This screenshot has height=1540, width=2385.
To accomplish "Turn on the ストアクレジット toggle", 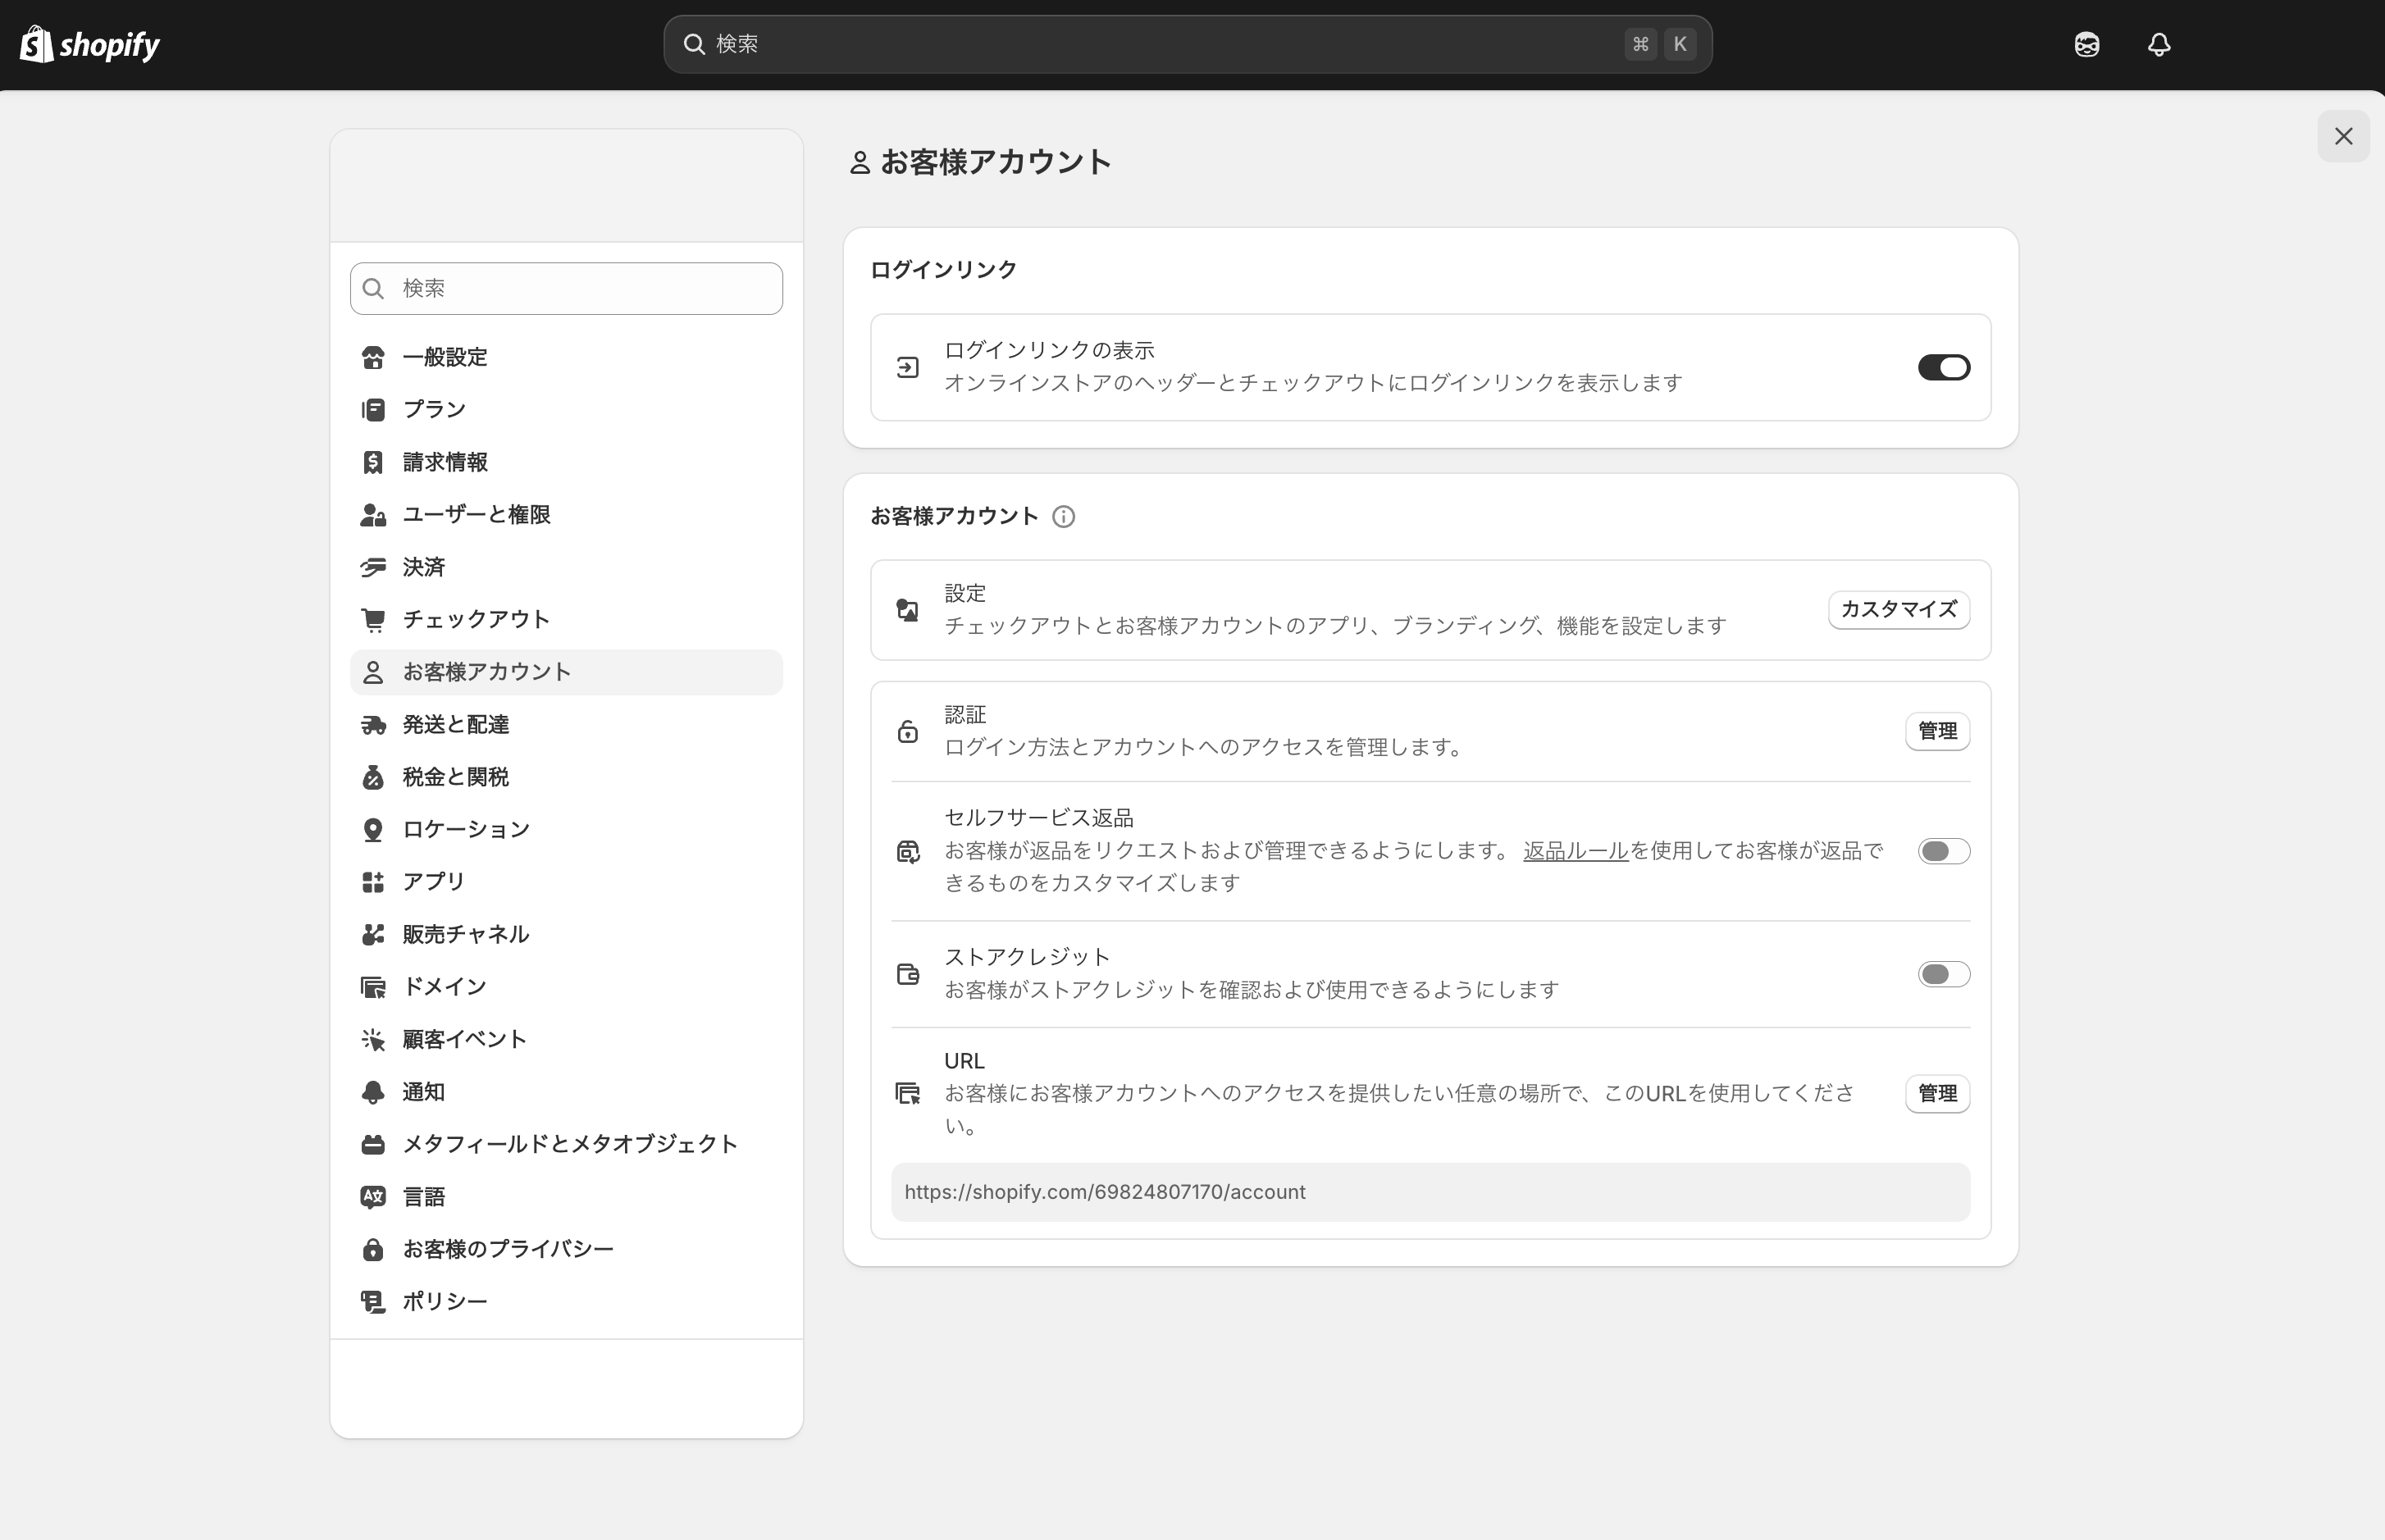I will 1943,974.
